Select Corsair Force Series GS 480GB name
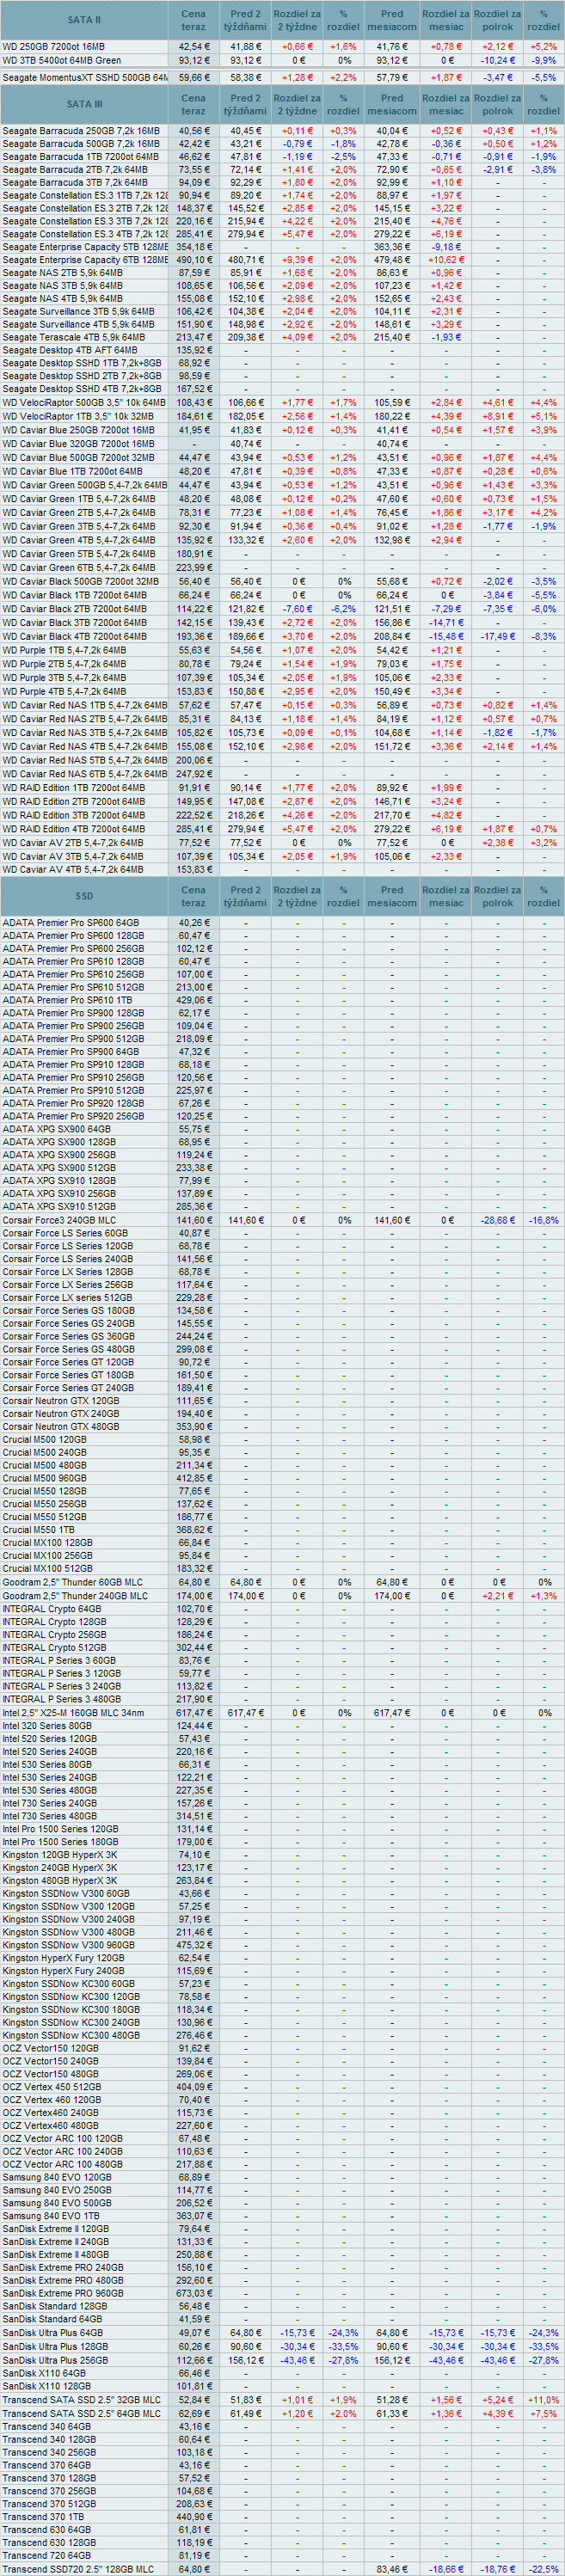The height and width of the screenshot is (2576, 565). pos(68,1349)
